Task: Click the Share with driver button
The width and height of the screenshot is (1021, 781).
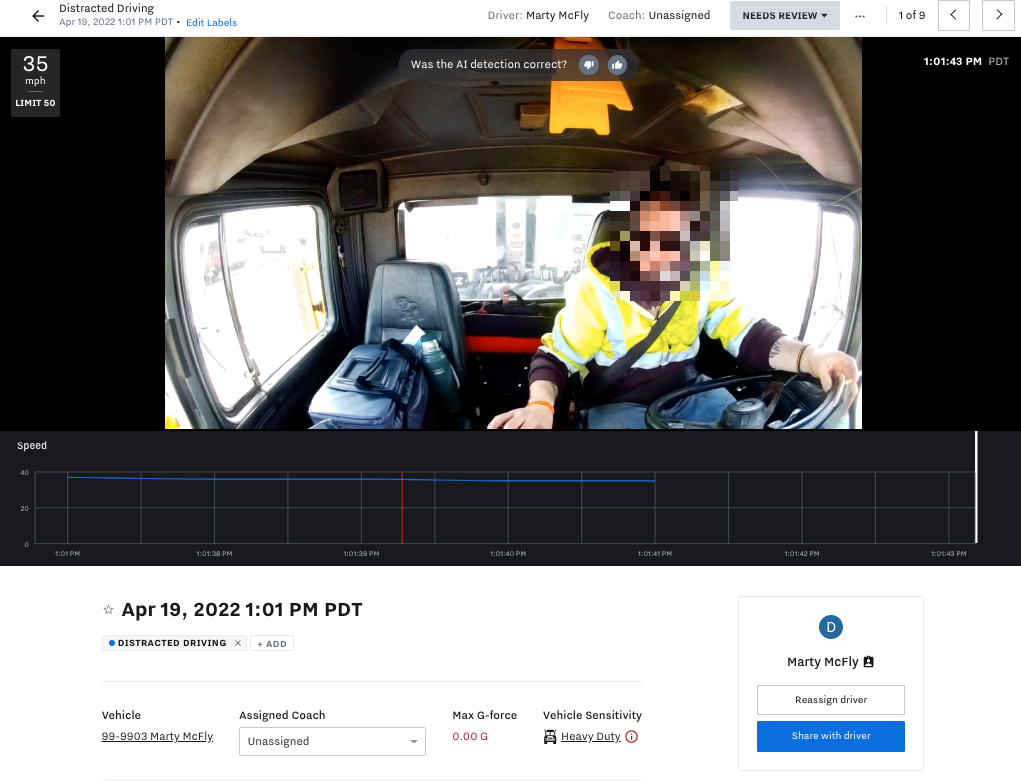Action: click(x=830, y=736)
